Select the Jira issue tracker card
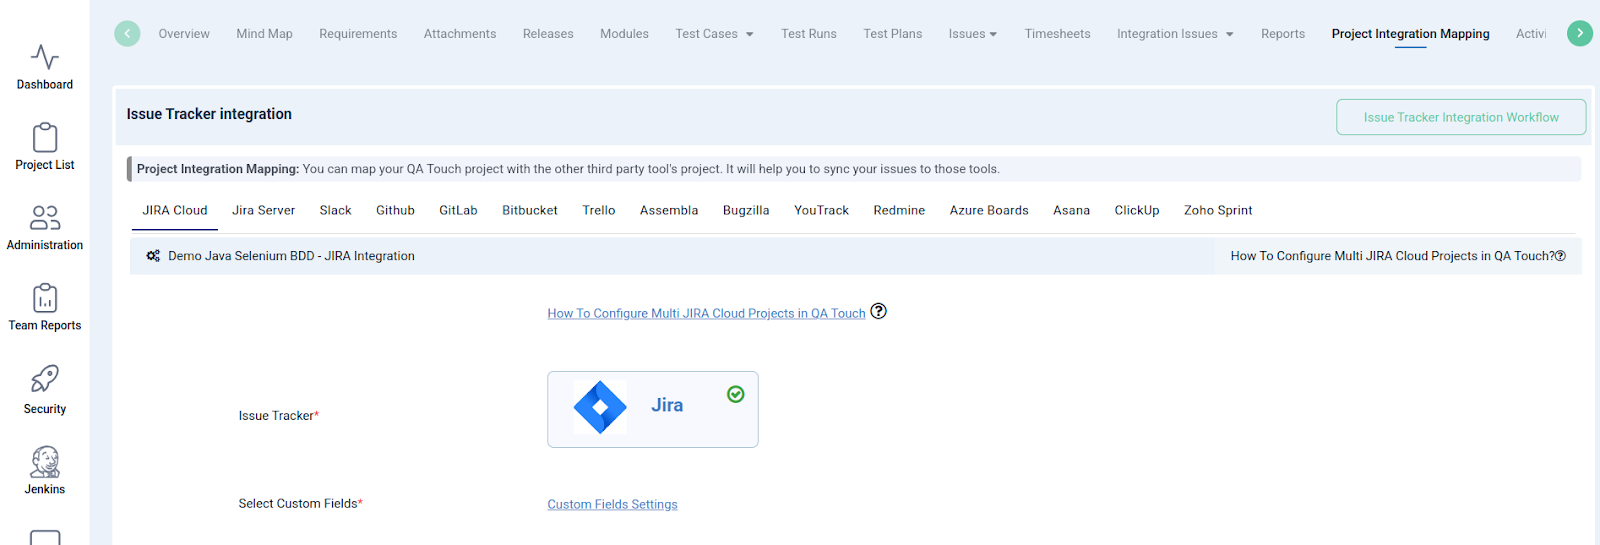The height and width of the screenshot is (545, 1600). (x=652, y=409)
